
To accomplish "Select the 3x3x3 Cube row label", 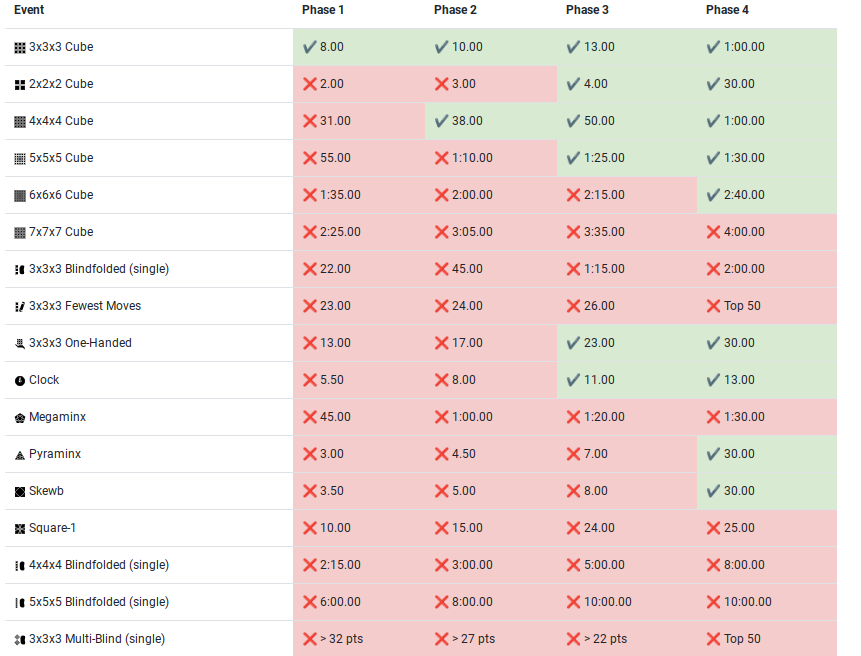I will click(x=61, y=47).
